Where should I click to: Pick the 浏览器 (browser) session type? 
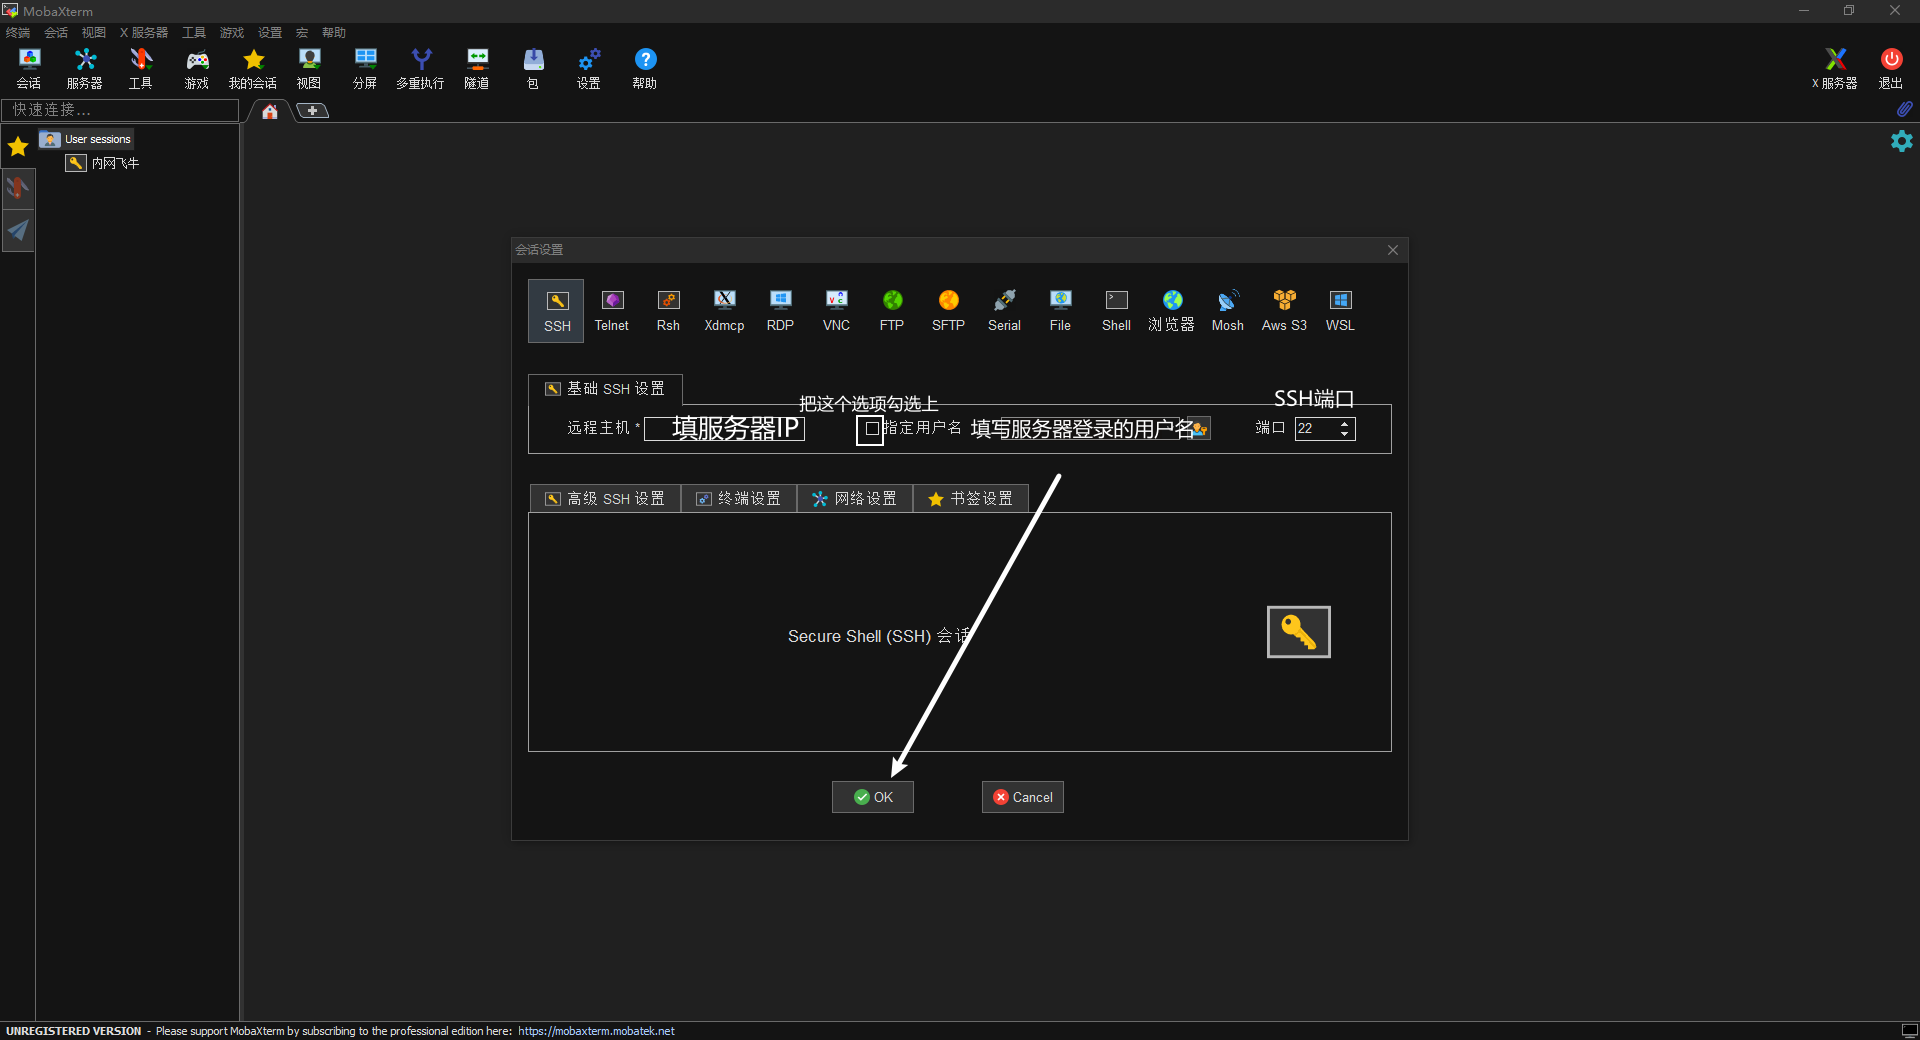1172,311
